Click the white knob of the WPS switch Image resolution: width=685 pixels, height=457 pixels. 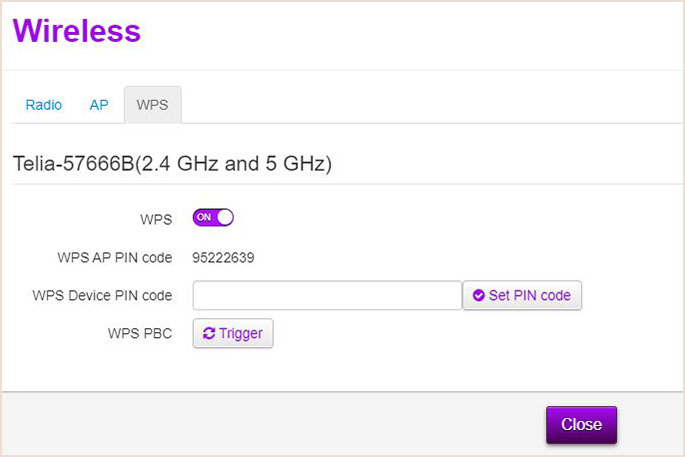225,218
